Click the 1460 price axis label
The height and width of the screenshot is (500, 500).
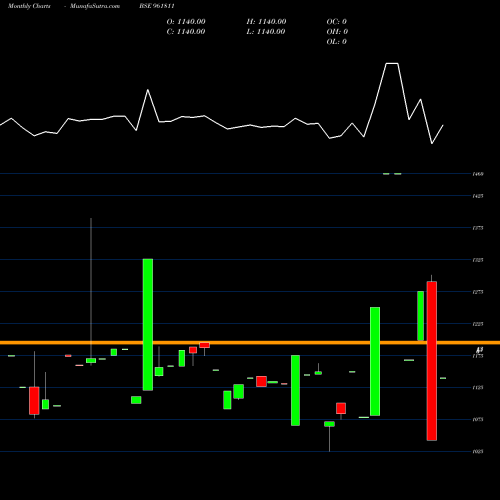pos(478,174)
